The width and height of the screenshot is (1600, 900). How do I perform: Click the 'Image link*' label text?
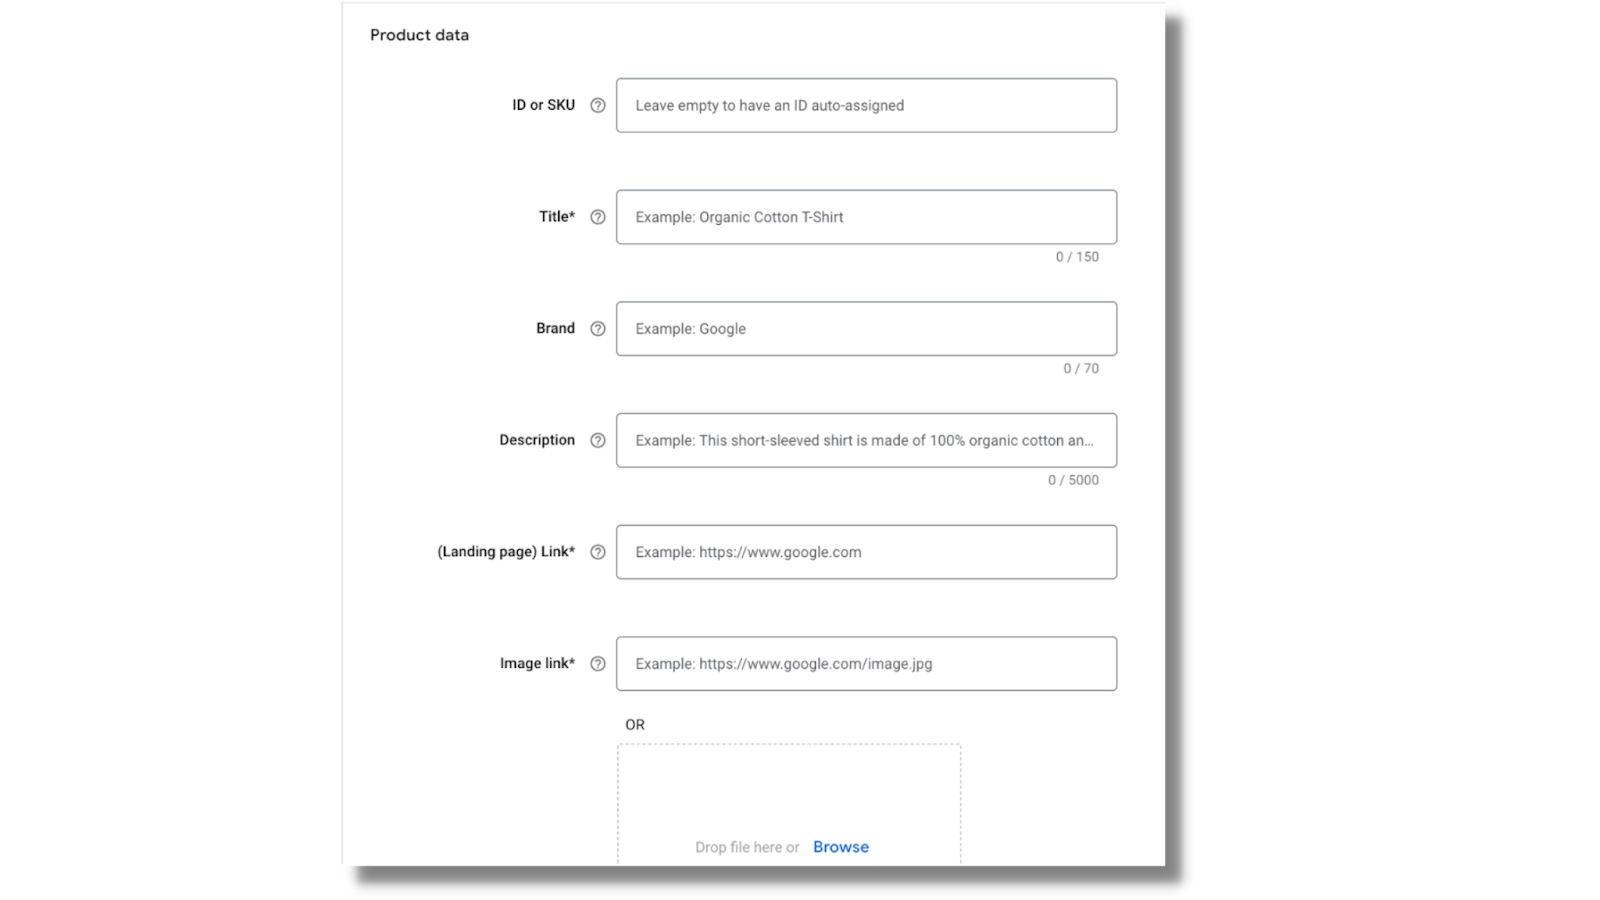[537, 663]
